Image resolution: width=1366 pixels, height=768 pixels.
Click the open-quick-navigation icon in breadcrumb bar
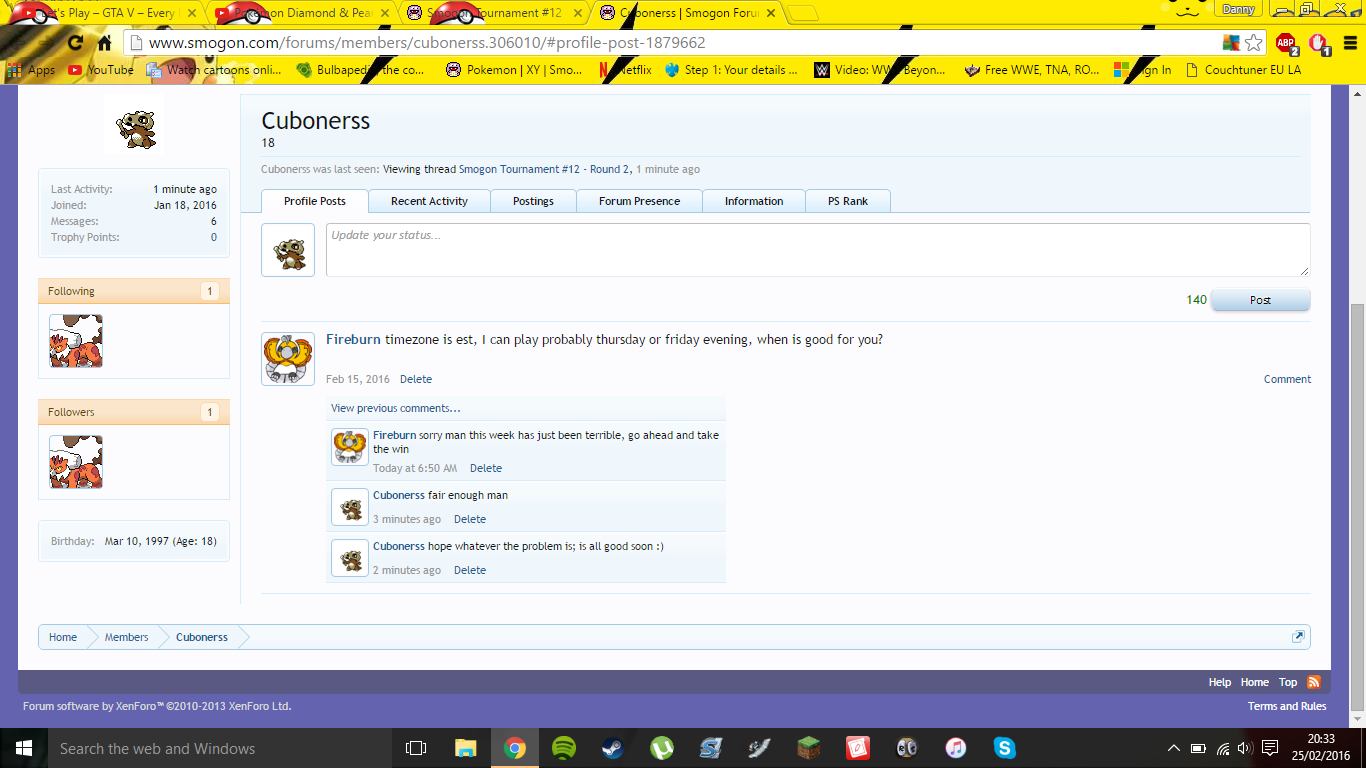click(x=1297, y=637)
